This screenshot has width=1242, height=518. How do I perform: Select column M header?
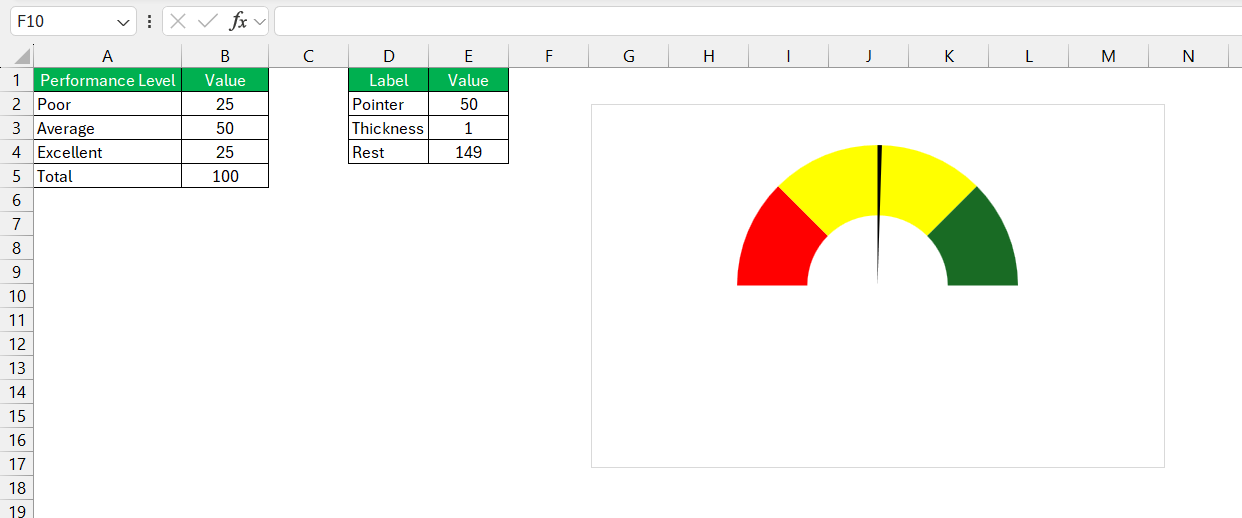click(x=1108, y=56)
